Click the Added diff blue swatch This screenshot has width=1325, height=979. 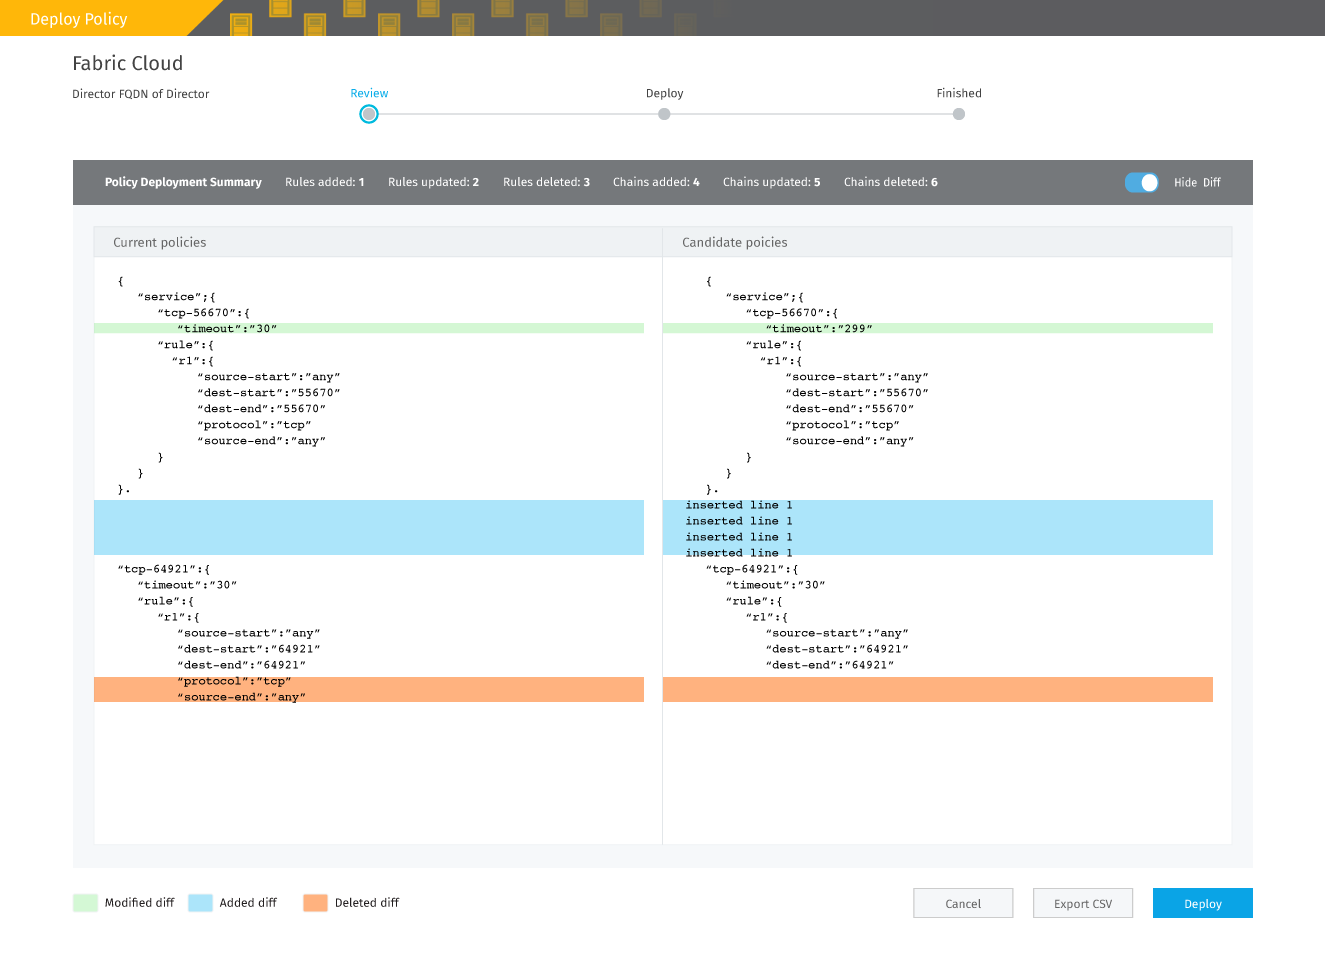click(200, 903)
